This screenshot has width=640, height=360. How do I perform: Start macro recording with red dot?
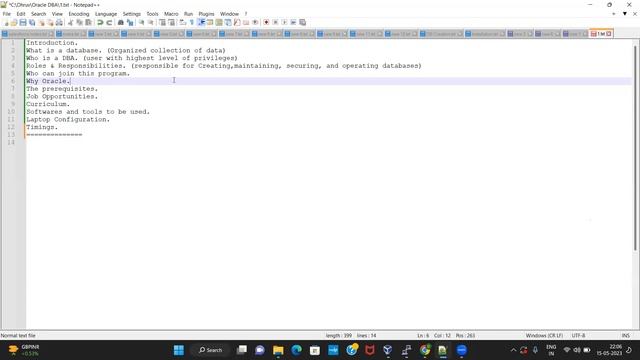click(266, 22)
